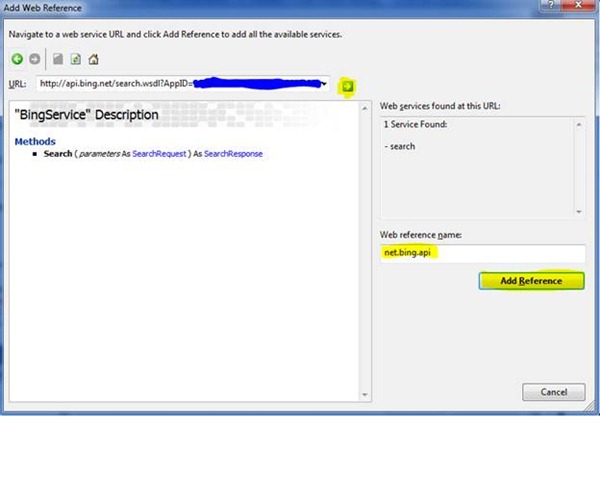Click the grey Forward navigation arrow
This screenshot has height=480, width=600.
pyautogui.click(x=35, y=59)
